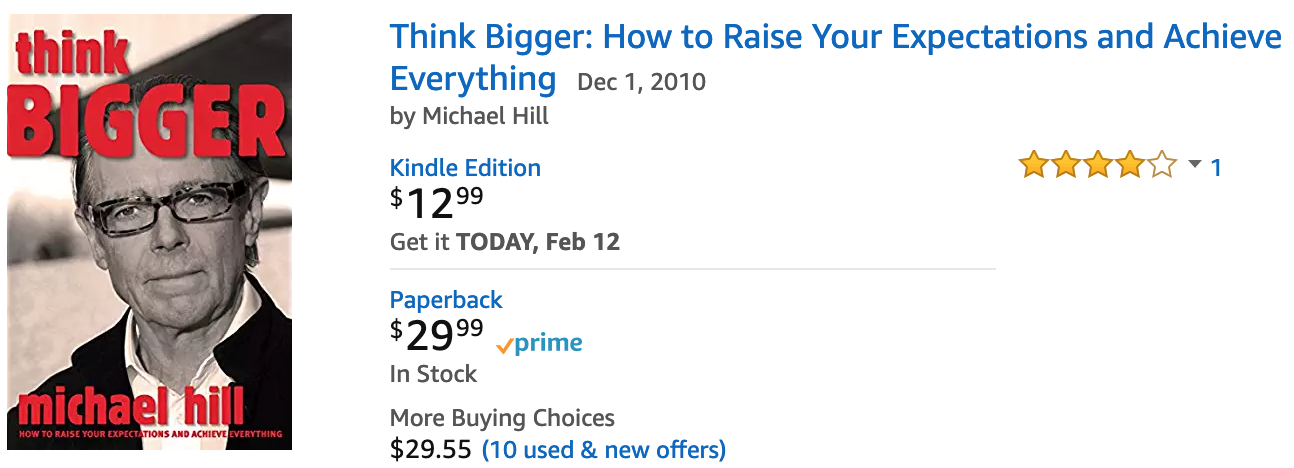Viewport: 1294px width, 468px height.
Task: Click the Dec 1, 2010 publication date
Action: click(642, 82)
